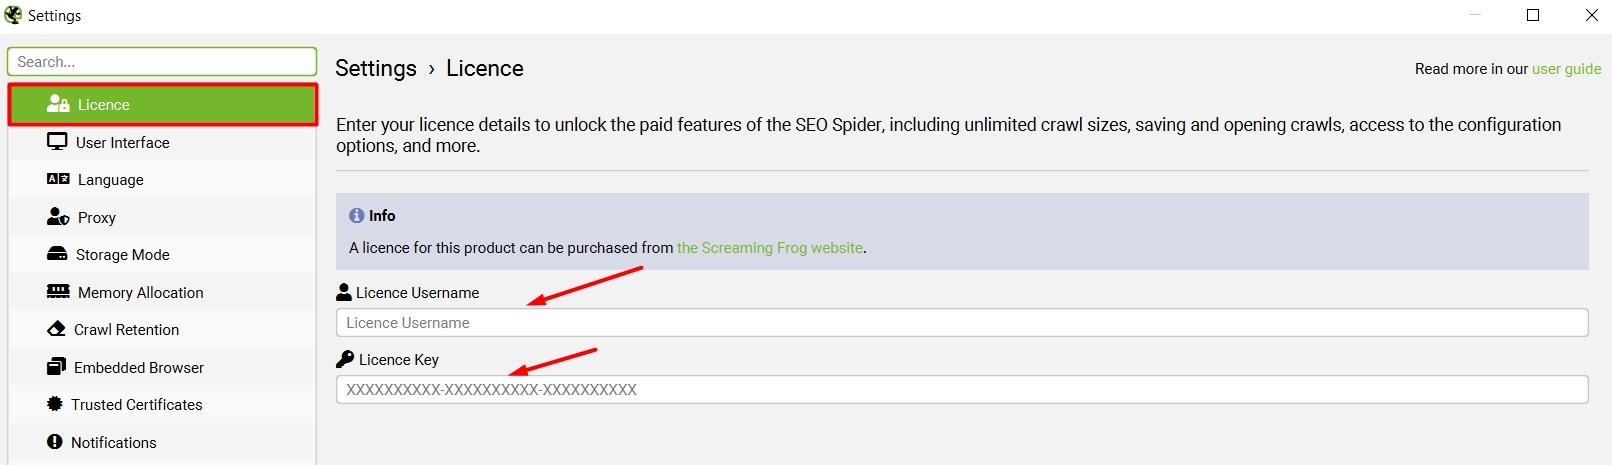Click into the Licence Key field
Screen dimensions: 1612x465
pyautogui.click(x=961, y=390)
